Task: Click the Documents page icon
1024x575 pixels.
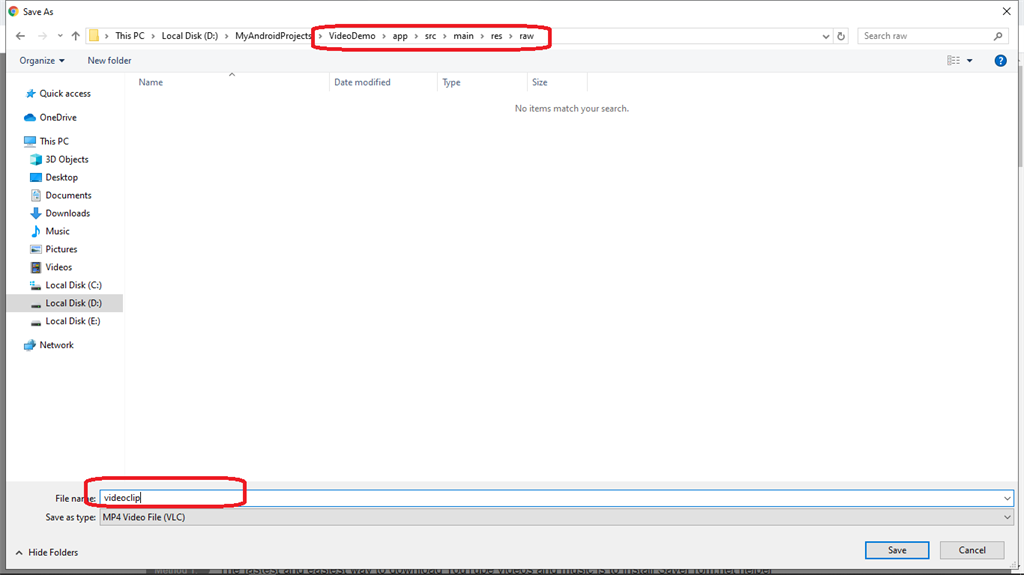Action: (x=36, y=195)
